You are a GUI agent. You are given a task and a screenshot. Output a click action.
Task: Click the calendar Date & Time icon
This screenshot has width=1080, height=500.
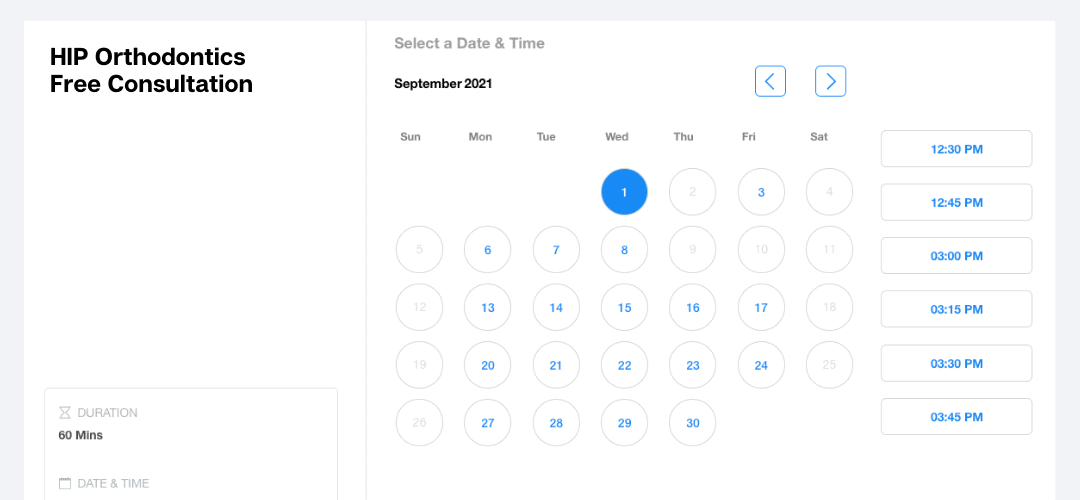point(65,483)
